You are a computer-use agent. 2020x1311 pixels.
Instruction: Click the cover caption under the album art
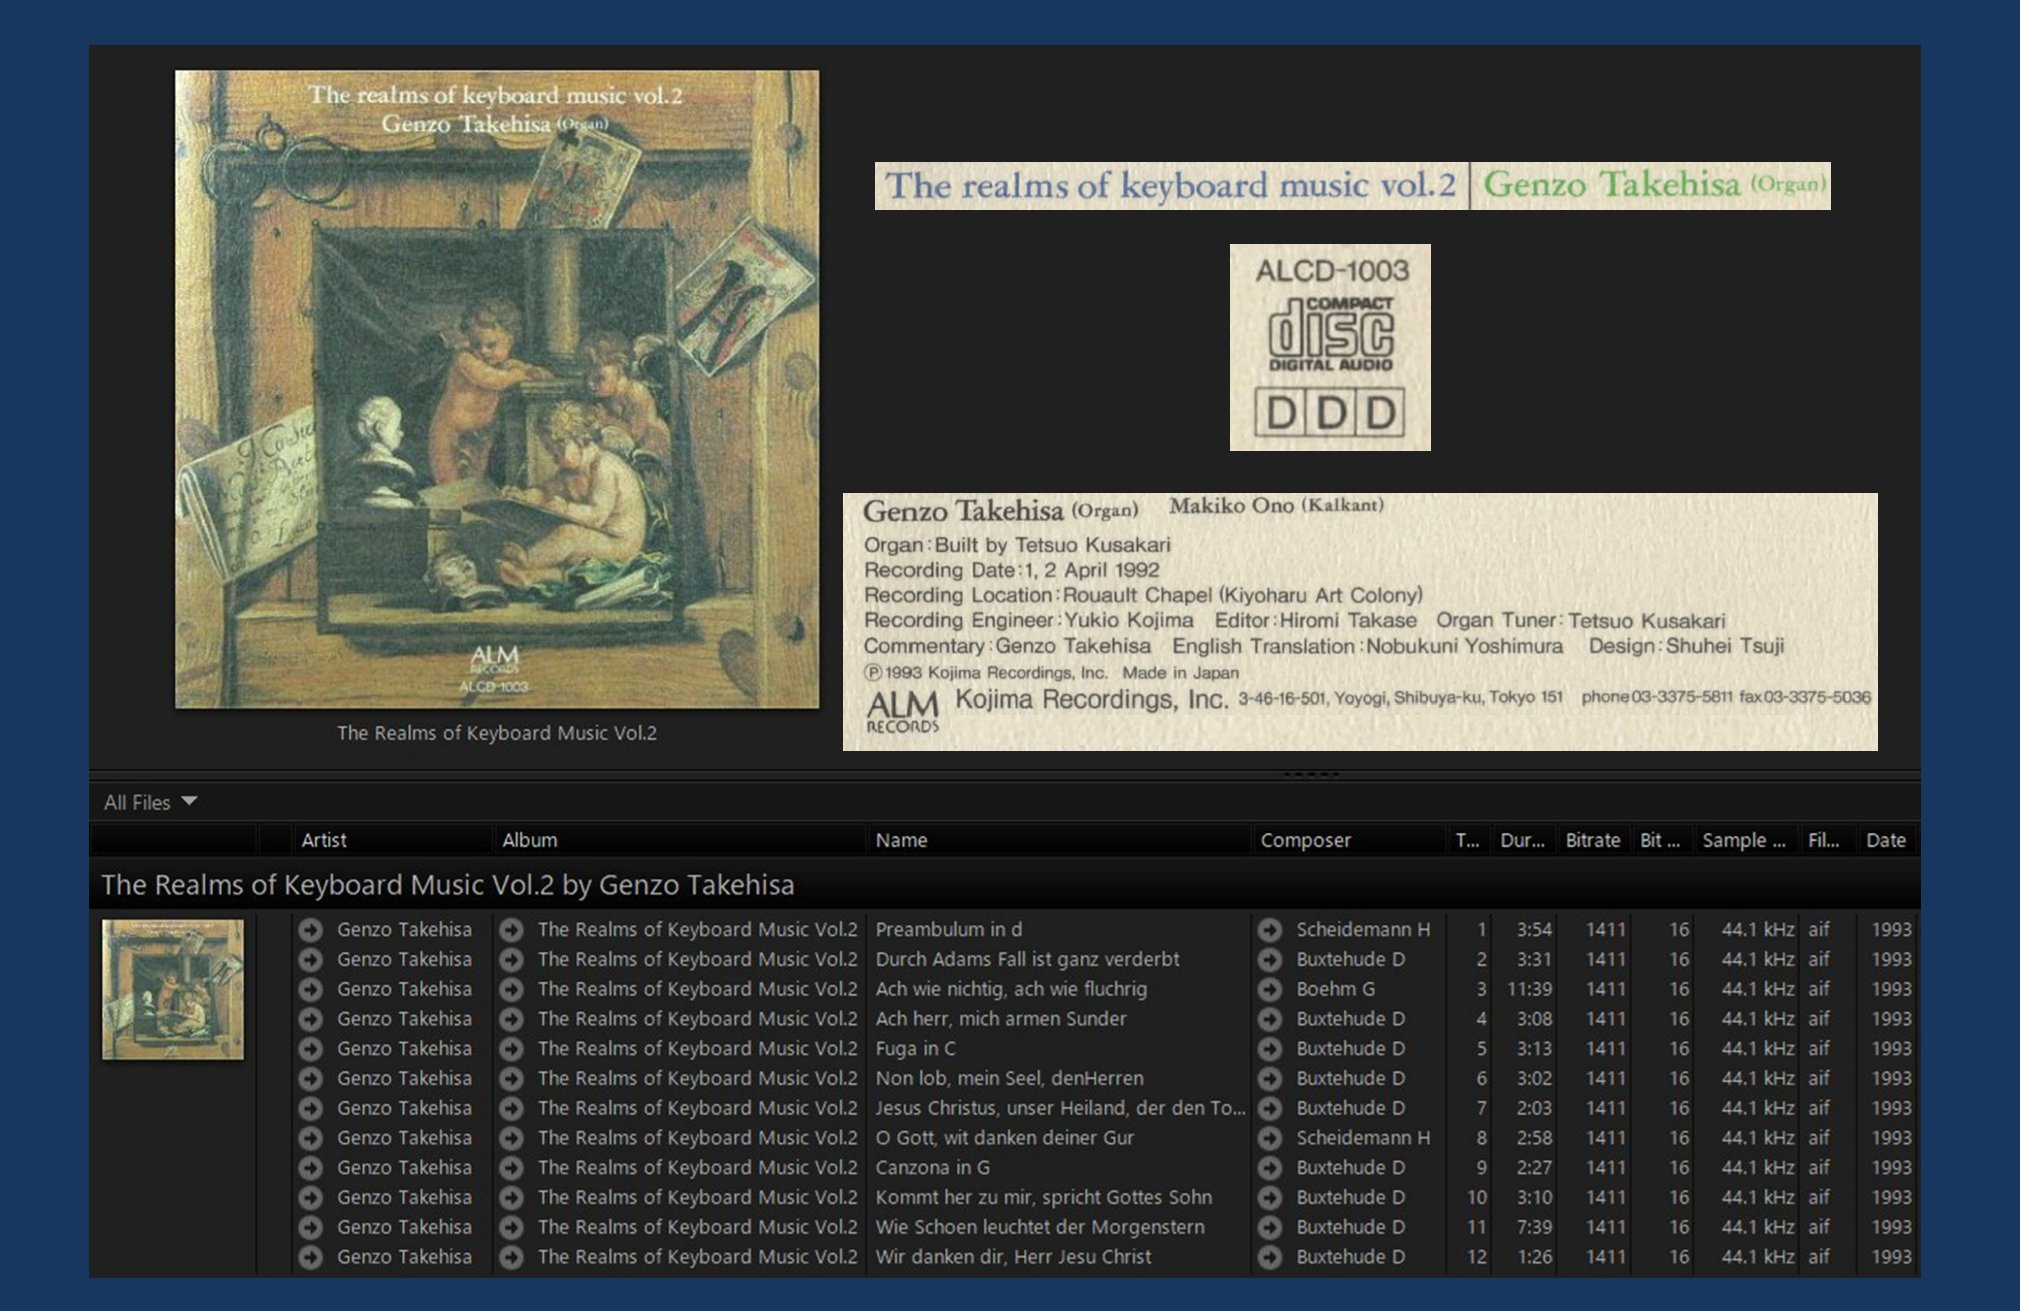[497, 733]
